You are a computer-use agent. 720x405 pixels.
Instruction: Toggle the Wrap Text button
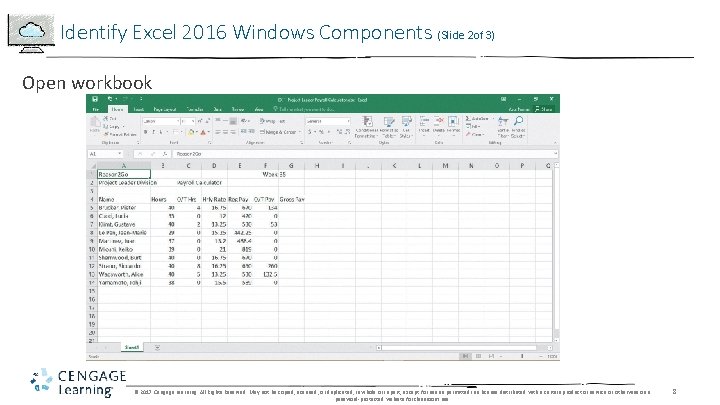272,121
